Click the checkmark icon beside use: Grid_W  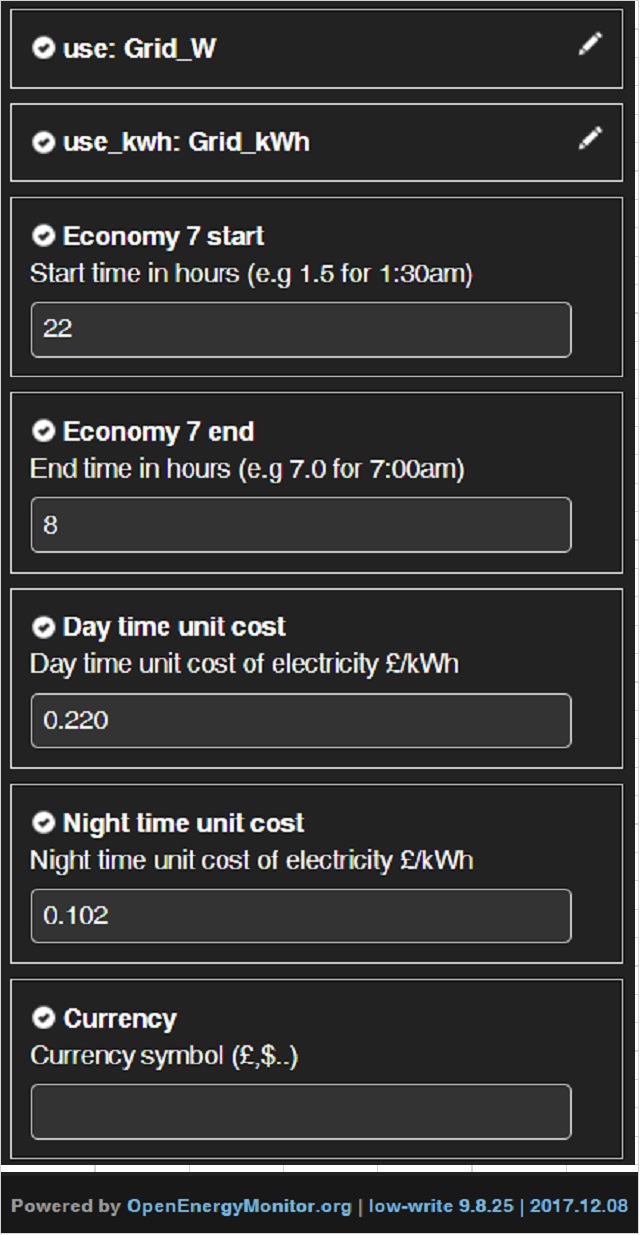tap(43, 48)
